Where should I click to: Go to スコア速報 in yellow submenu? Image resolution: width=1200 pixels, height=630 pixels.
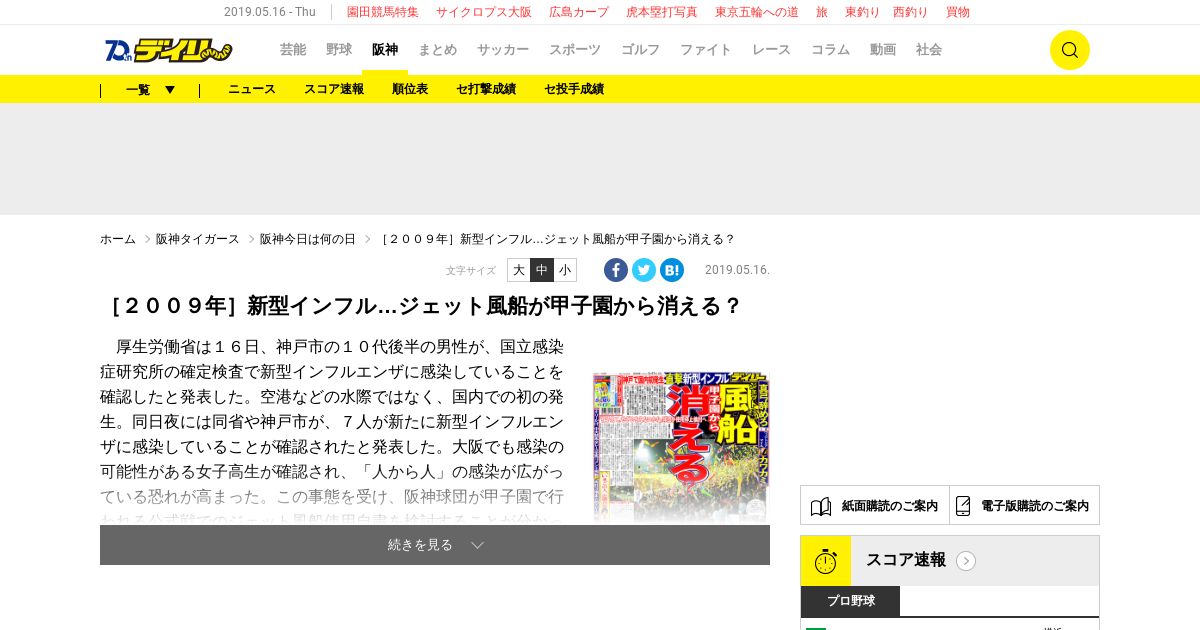[334, 89]
